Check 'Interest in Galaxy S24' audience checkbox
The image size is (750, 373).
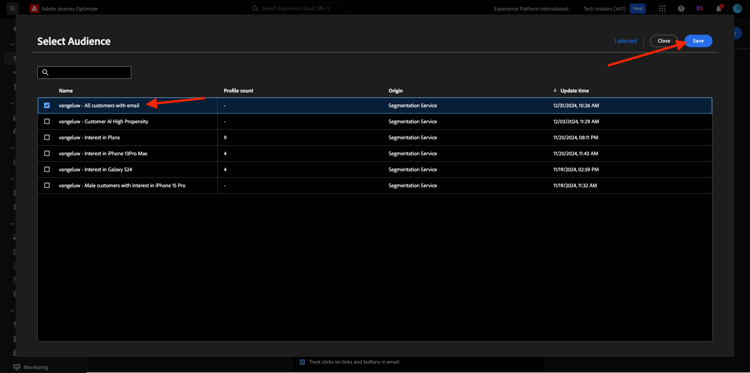[47, 169]
